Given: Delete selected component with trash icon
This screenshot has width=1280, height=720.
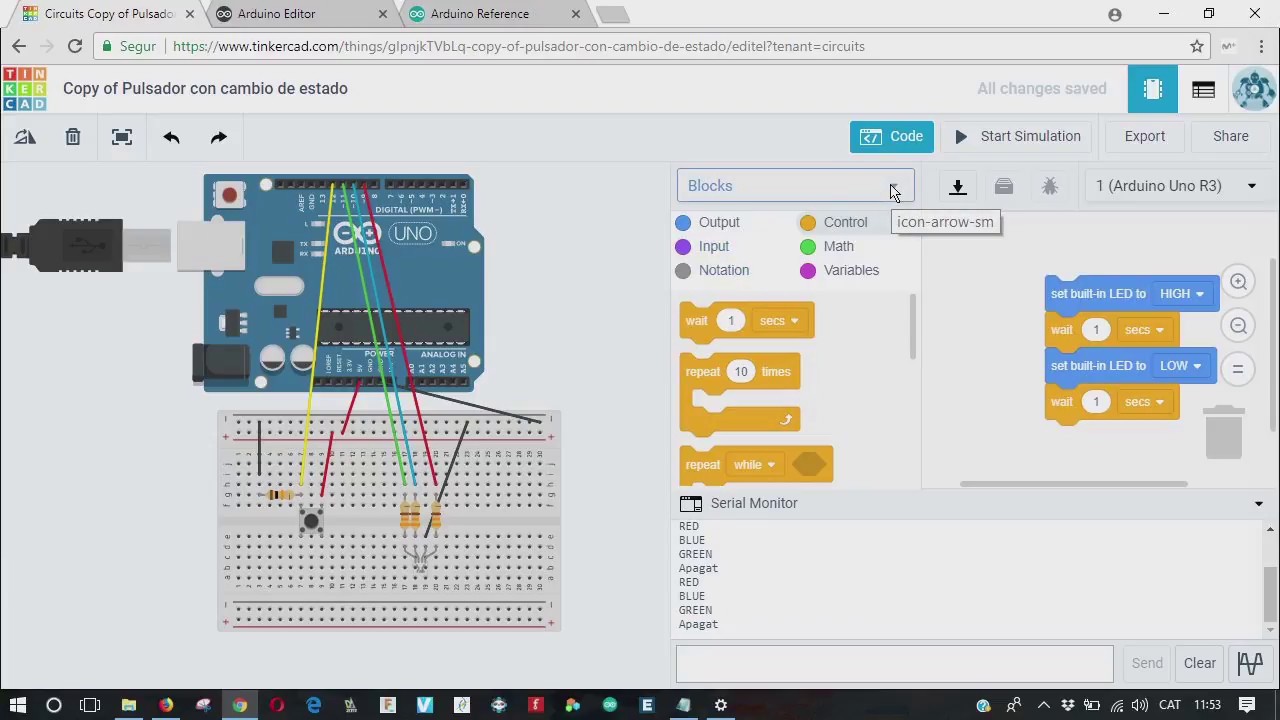Looking at the screenshot, I should [x=73, y=137].
